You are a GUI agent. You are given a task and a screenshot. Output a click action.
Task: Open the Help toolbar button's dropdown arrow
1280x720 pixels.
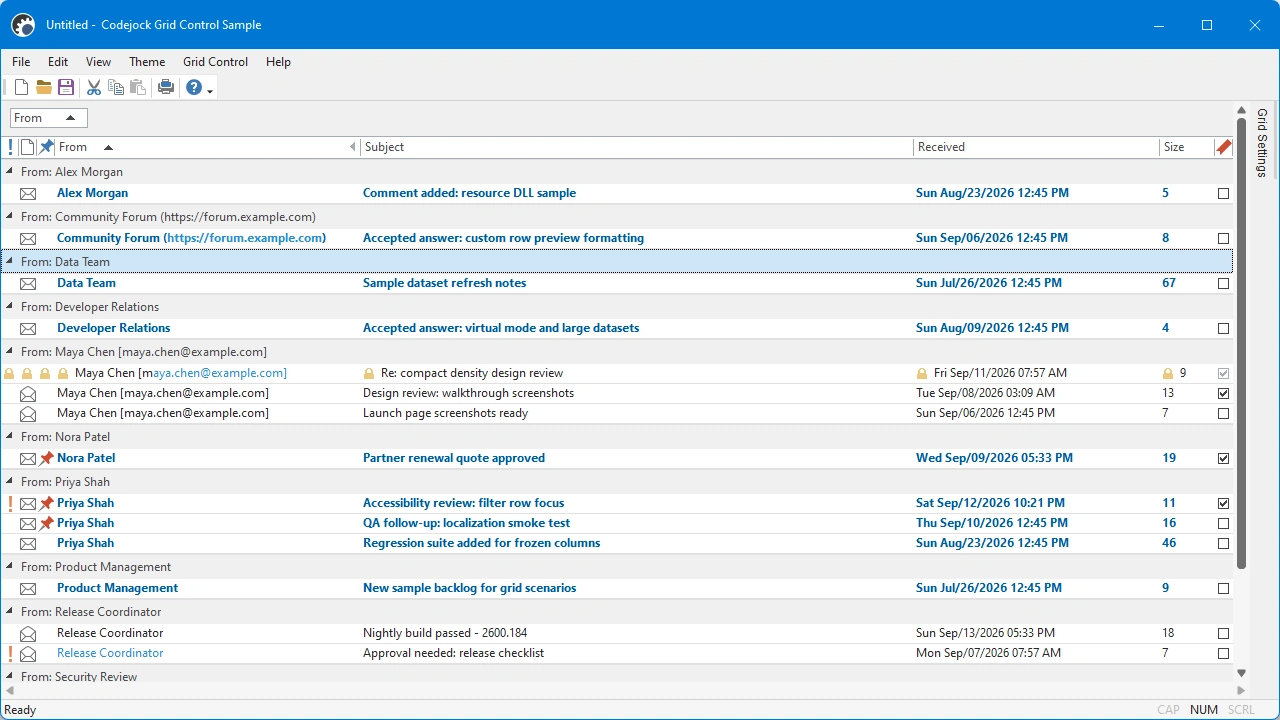(x=210, y=90)
